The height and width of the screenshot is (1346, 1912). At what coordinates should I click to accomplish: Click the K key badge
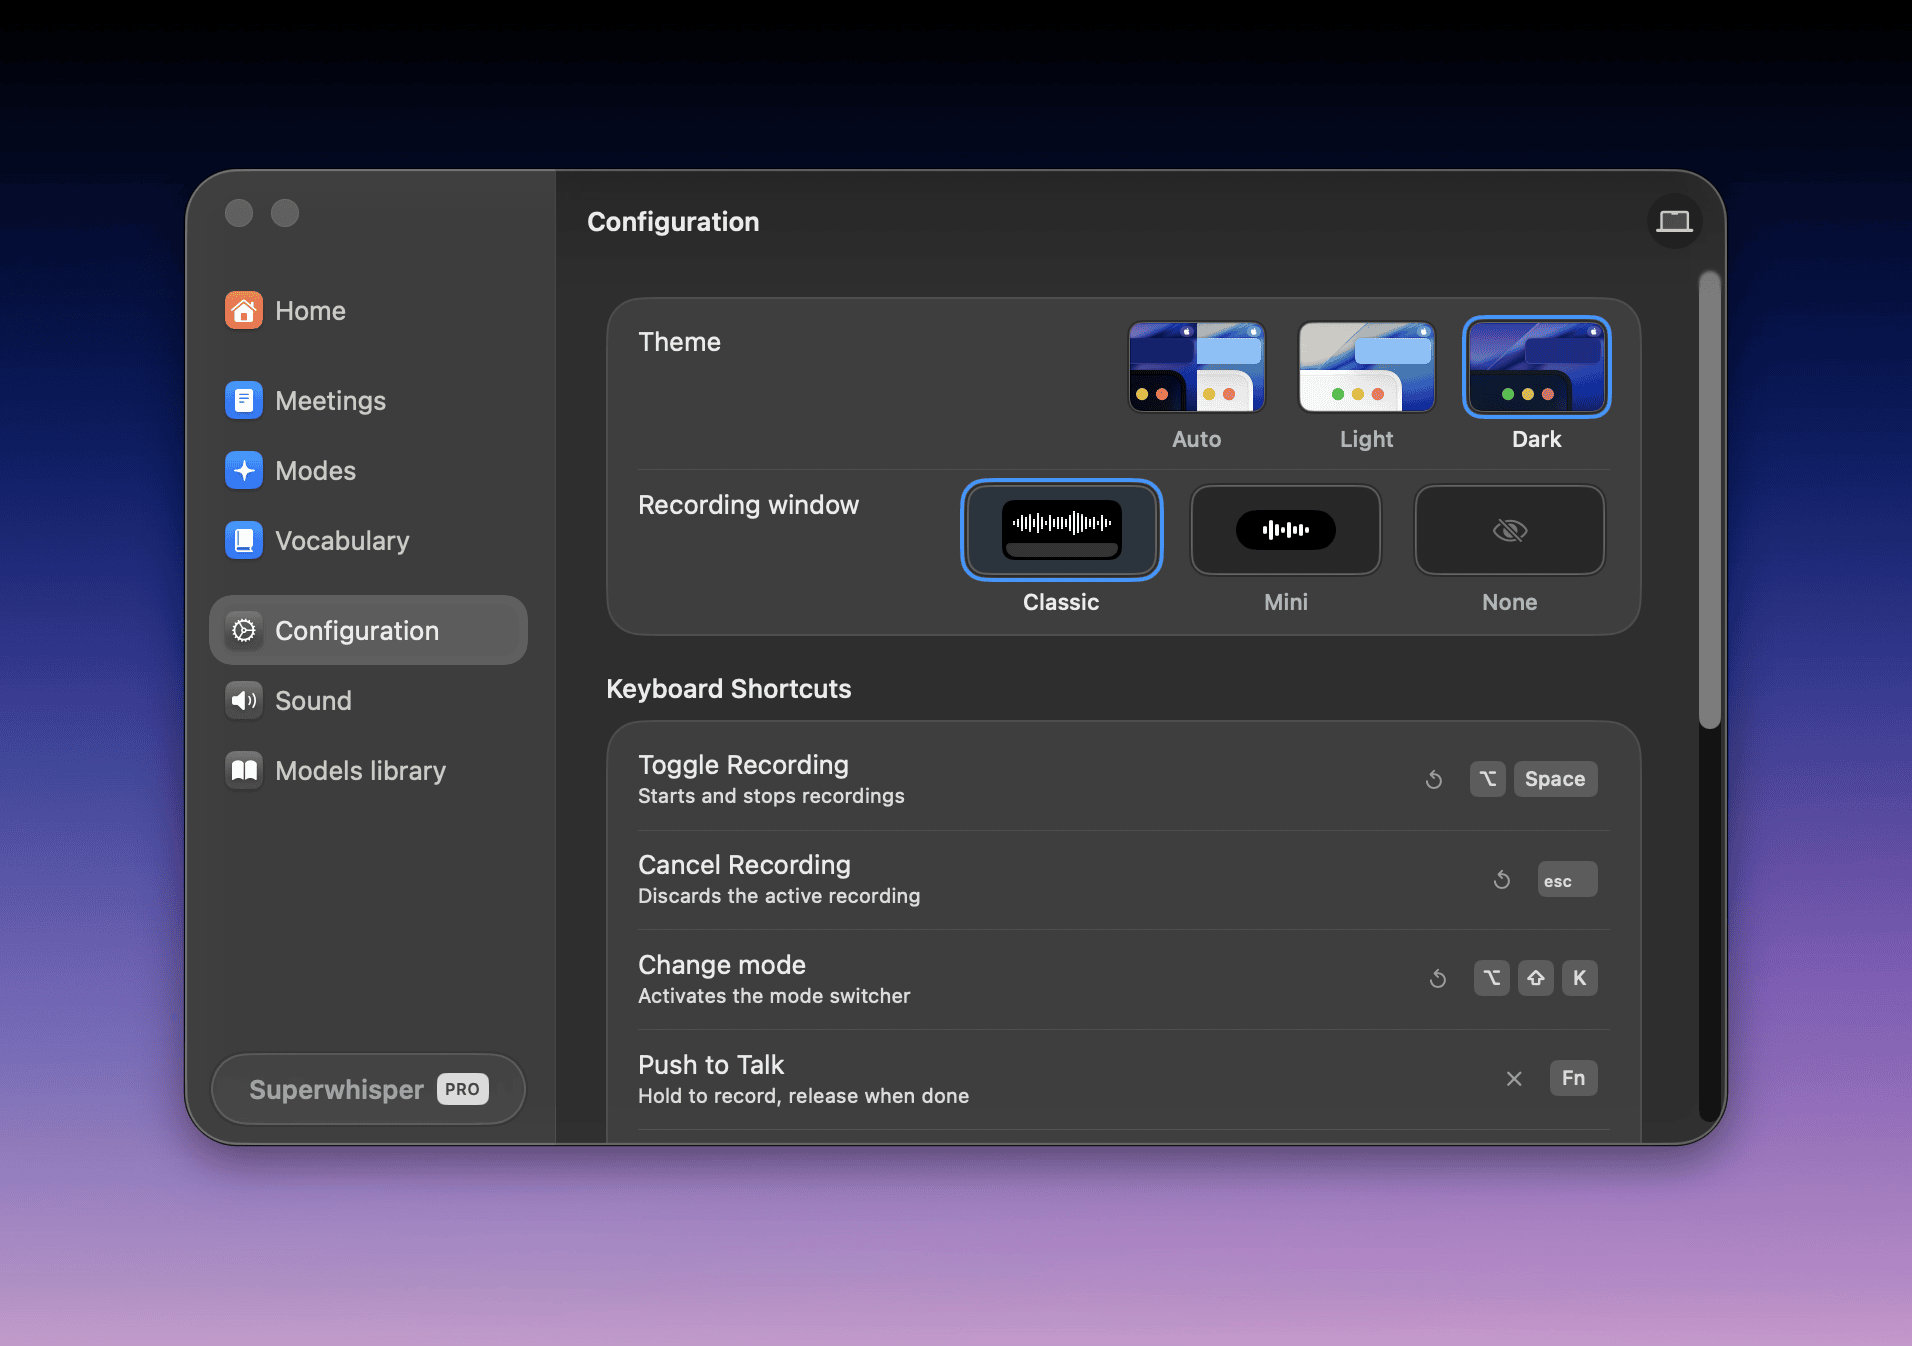coord(1580,978)
